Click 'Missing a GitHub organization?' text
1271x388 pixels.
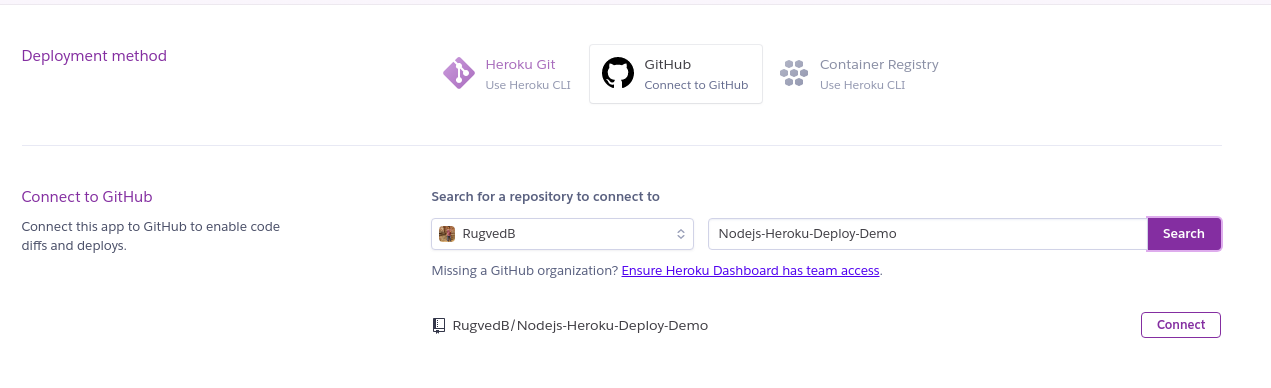tap(525, 270)
